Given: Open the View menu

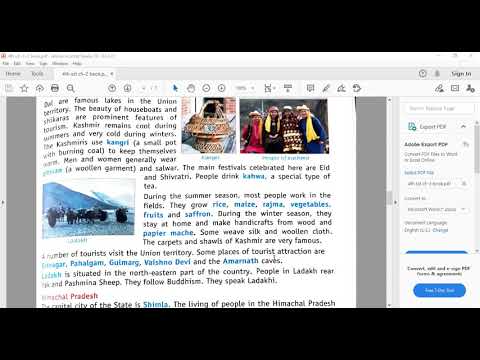Looking at the screenshot, I should coord(30,63).
